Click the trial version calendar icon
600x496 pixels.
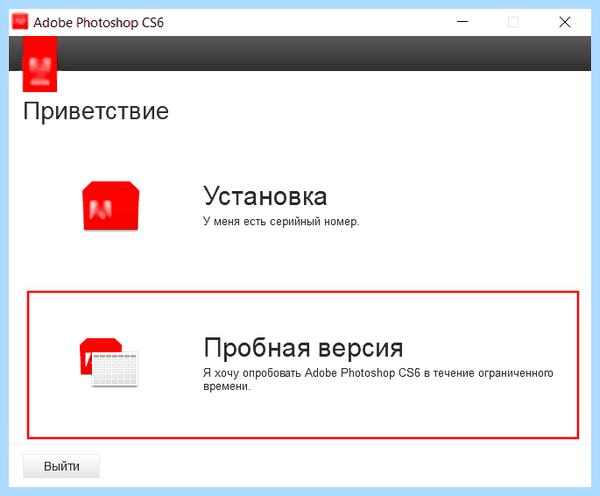click(109, 362)
